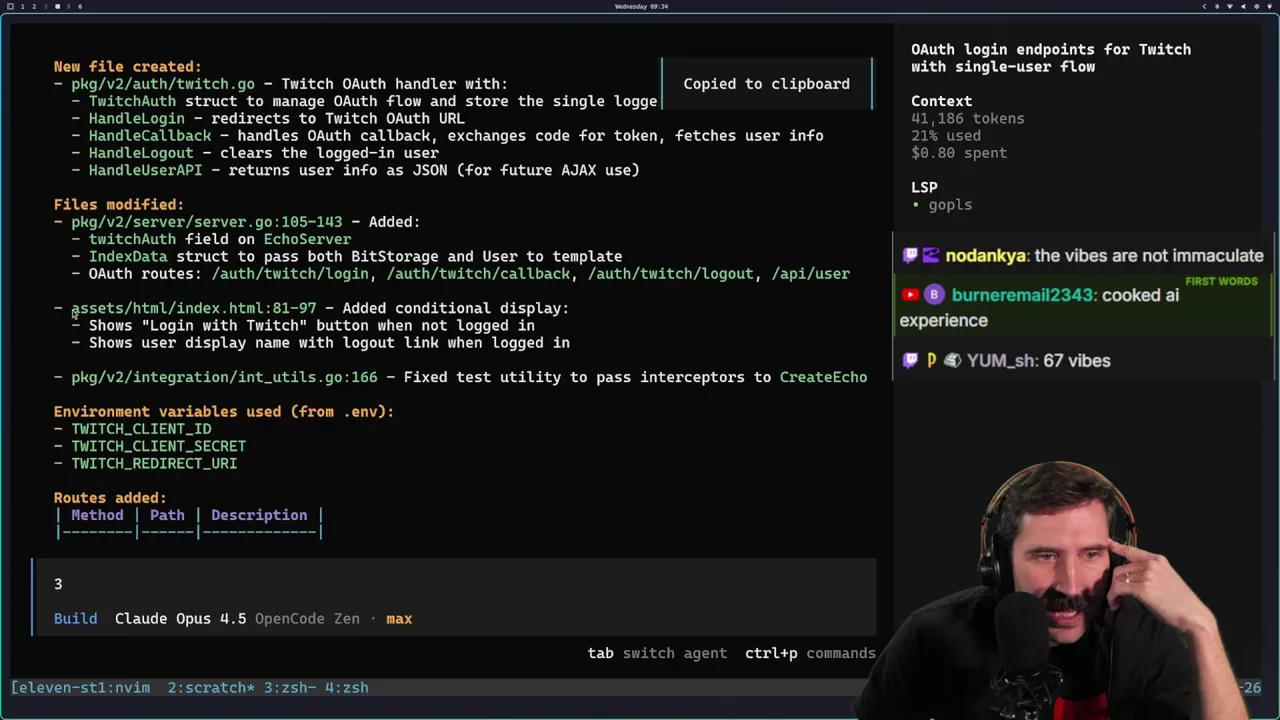Click the max variant label
Image resolution: width=1280 pixels, height=720 pixels.
[399, 619]
